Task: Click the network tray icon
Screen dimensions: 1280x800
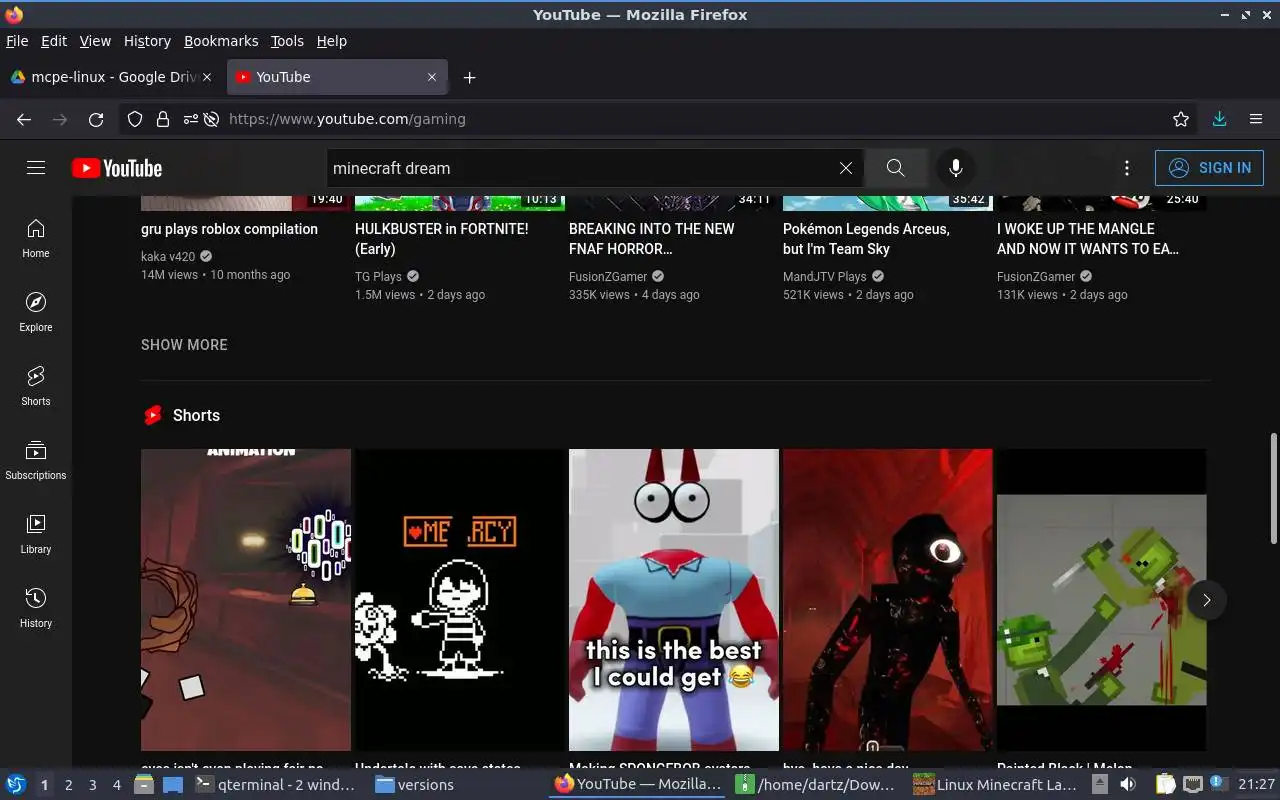Action: click(x=1193, y=785)
